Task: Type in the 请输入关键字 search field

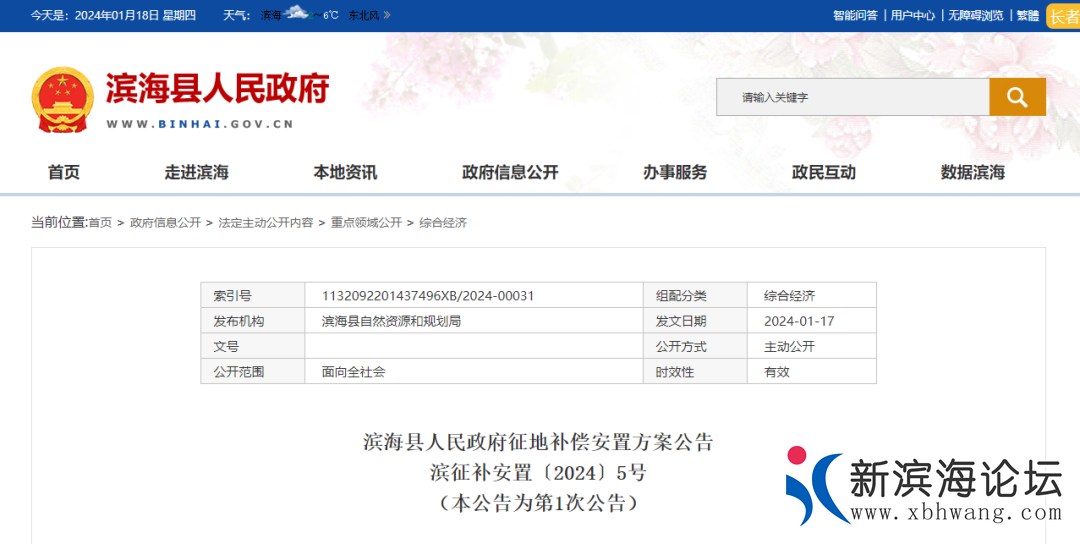Action: [852, 97]
